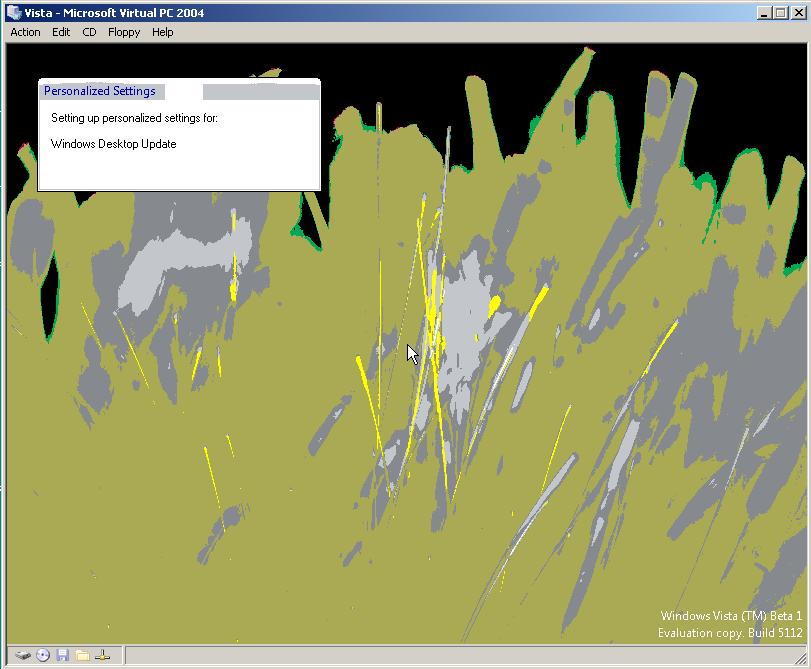The width and height of the screenshot is (811, 669).
Task: Open the Edit menu
Action: coord(61,32)
